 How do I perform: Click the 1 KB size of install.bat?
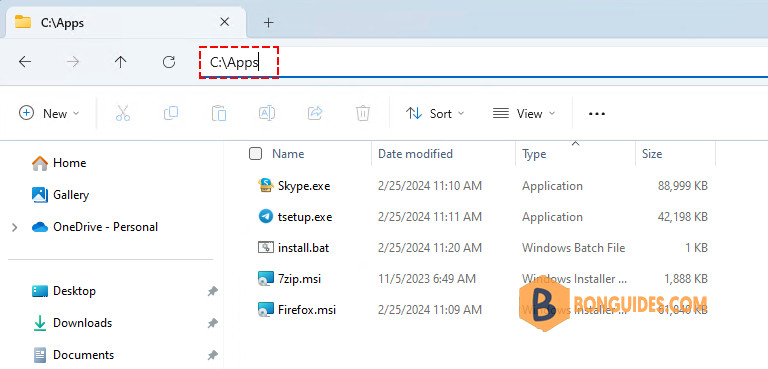tap(696, 248)
